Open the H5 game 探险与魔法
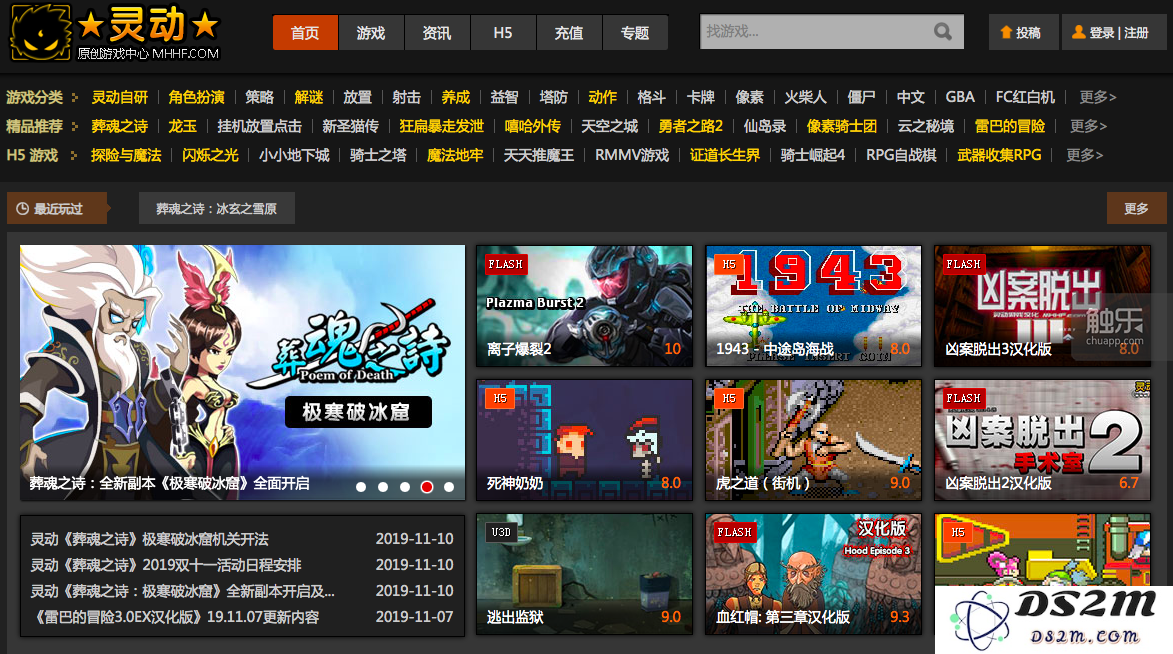The image size is (1173, 654). tap(126, 156)
